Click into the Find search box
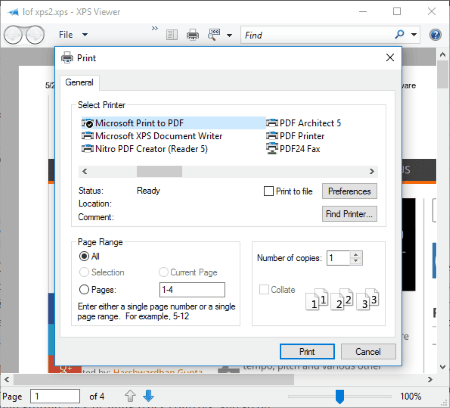Viewport: 450px width, 408px height. click(x=317, y=35)
